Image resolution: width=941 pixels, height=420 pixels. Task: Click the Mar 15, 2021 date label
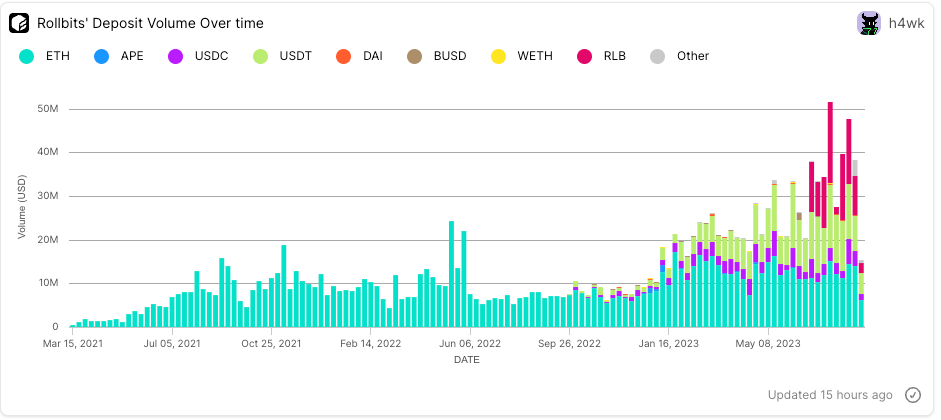(73, 344)
